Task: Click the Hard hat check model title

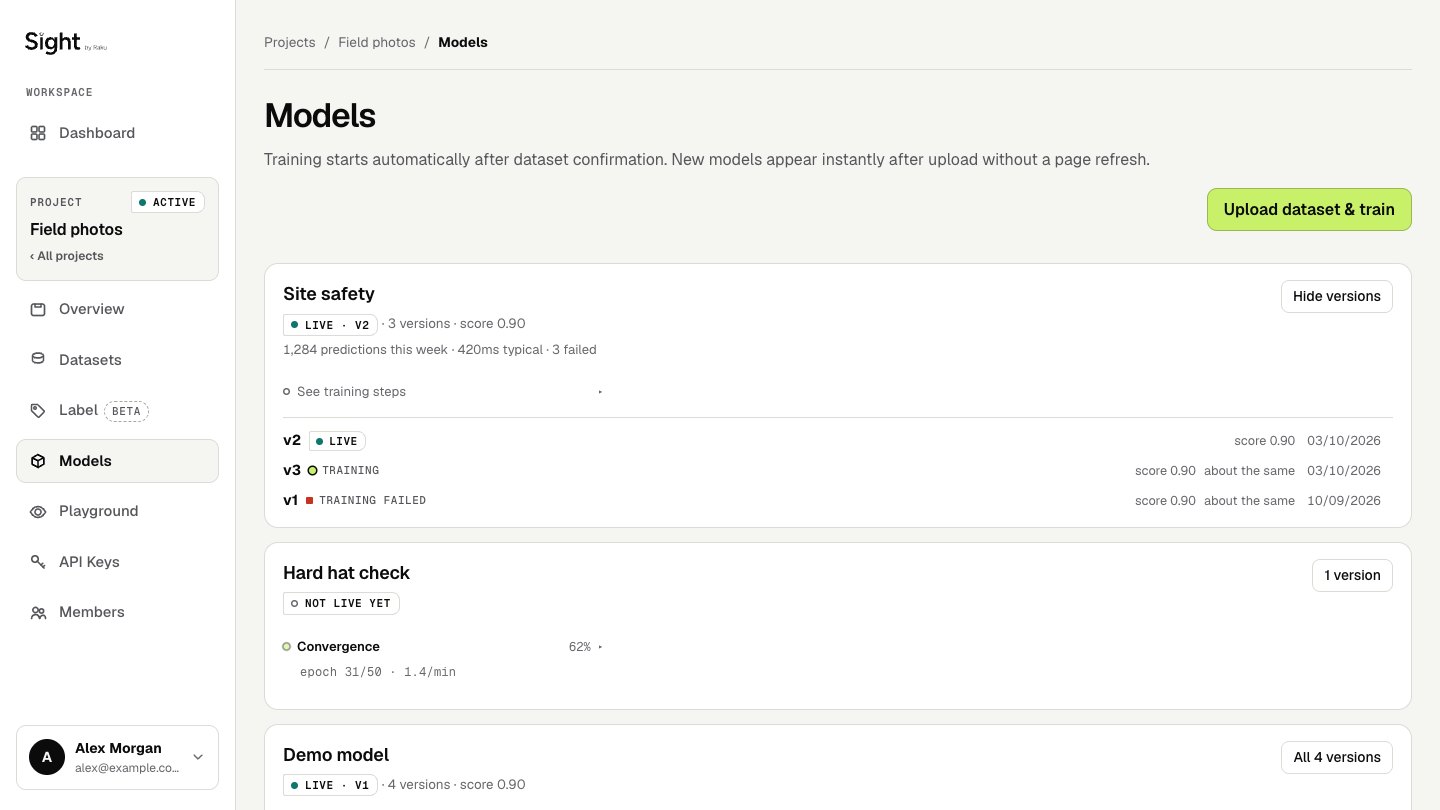Action: (x=347, y=573)
